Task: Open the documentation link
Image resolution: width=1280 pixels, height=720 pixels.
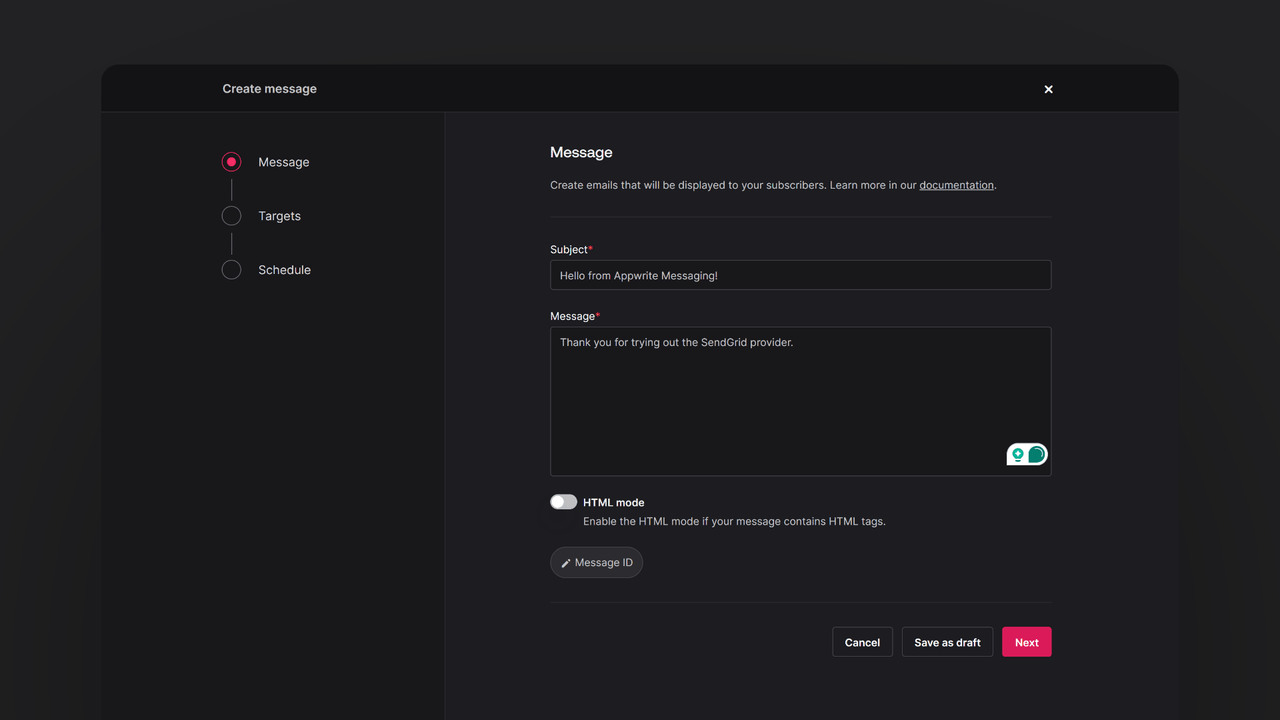Action: click(956, 185)
